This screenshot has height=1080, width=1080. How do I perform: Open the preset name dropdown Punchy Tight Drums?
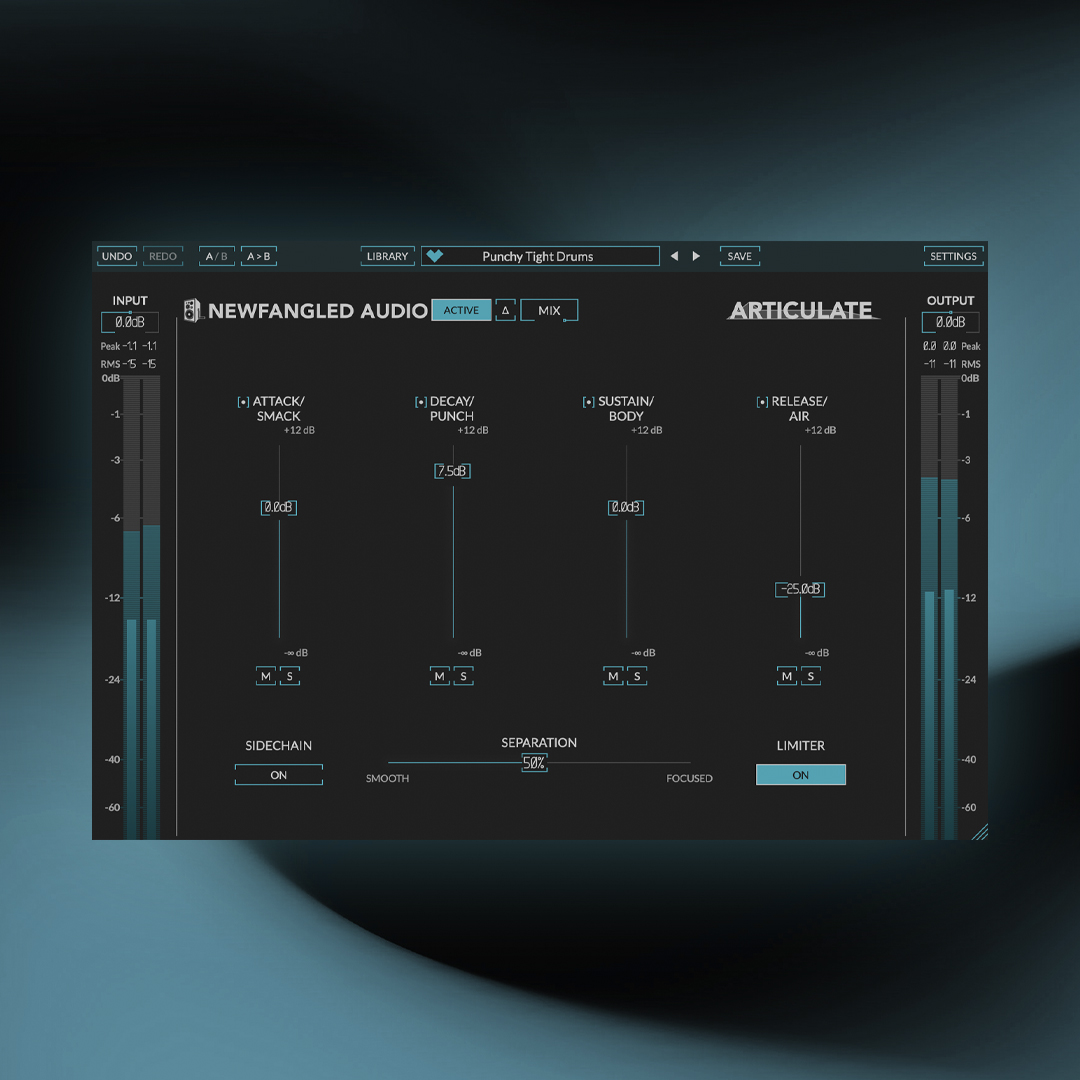click(x=540, y=256)
